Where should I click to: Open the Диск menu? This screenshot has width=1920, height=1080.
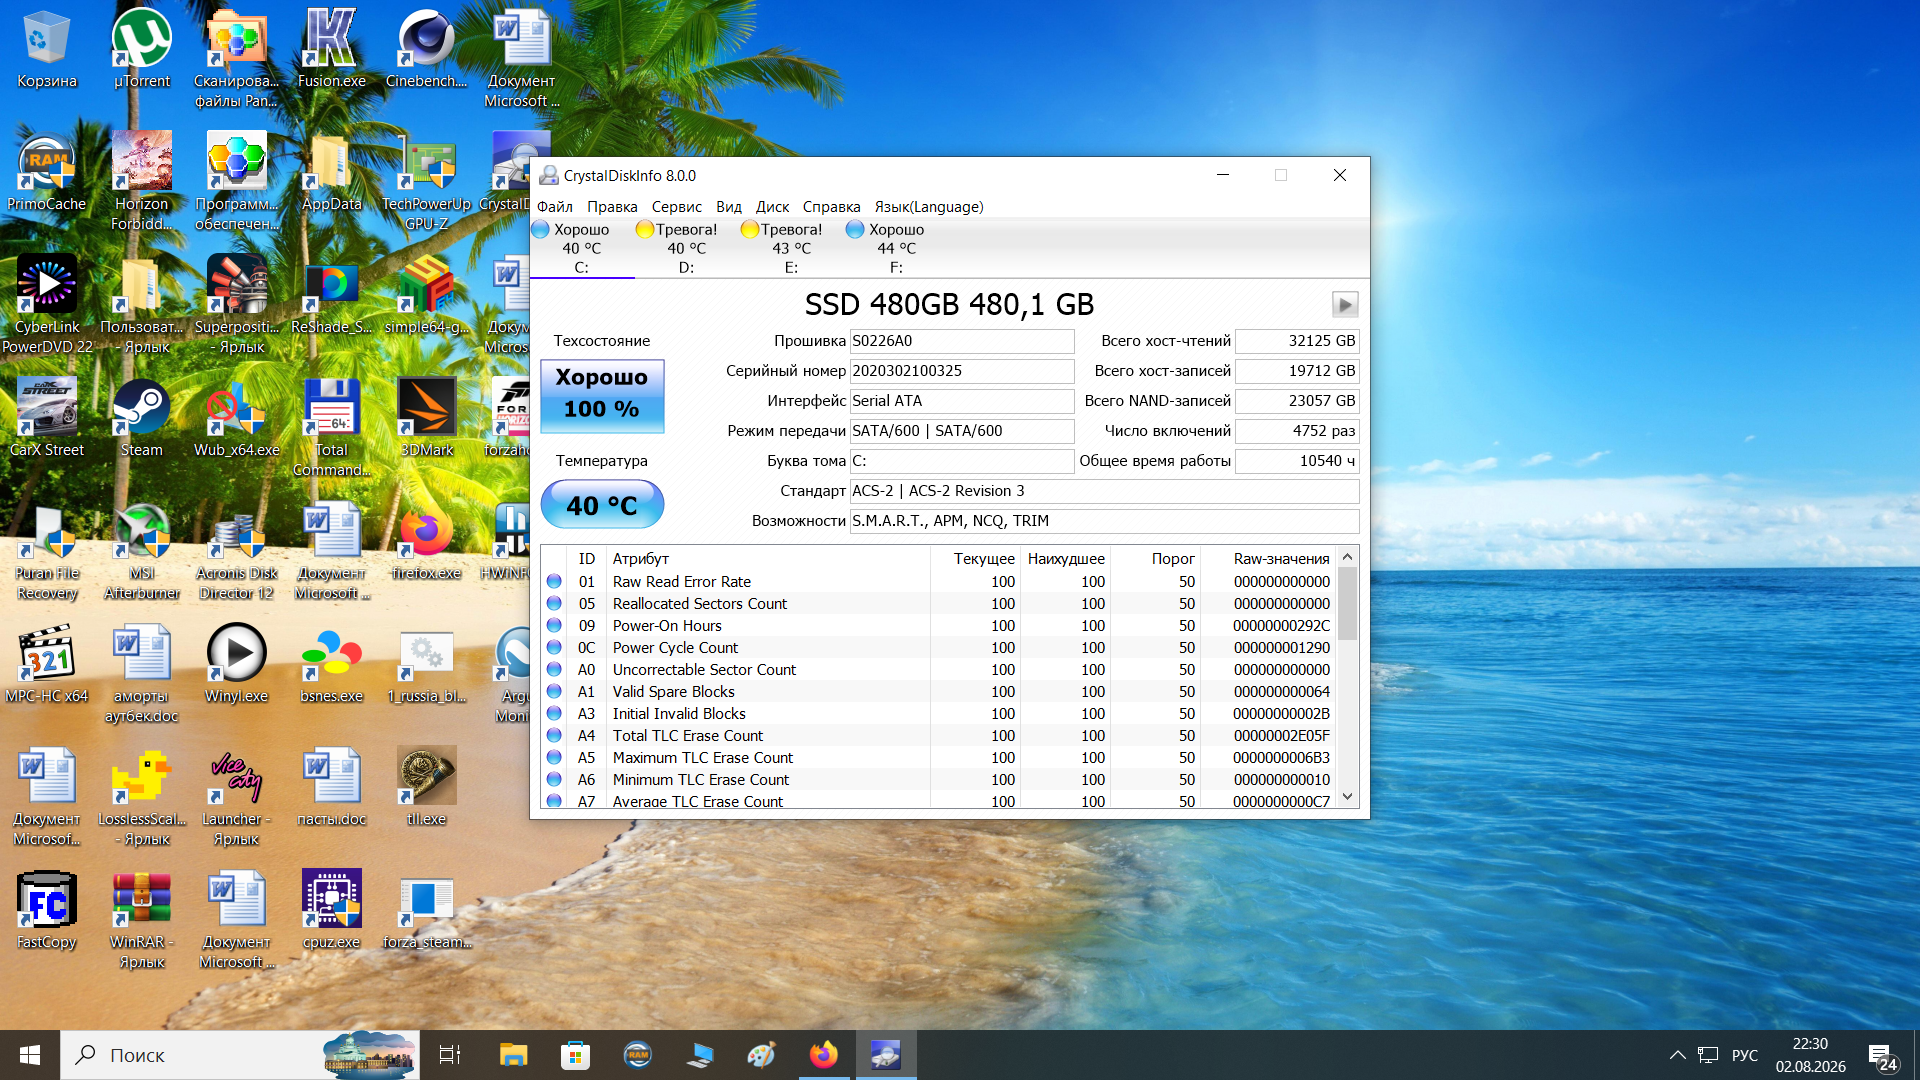773,207
